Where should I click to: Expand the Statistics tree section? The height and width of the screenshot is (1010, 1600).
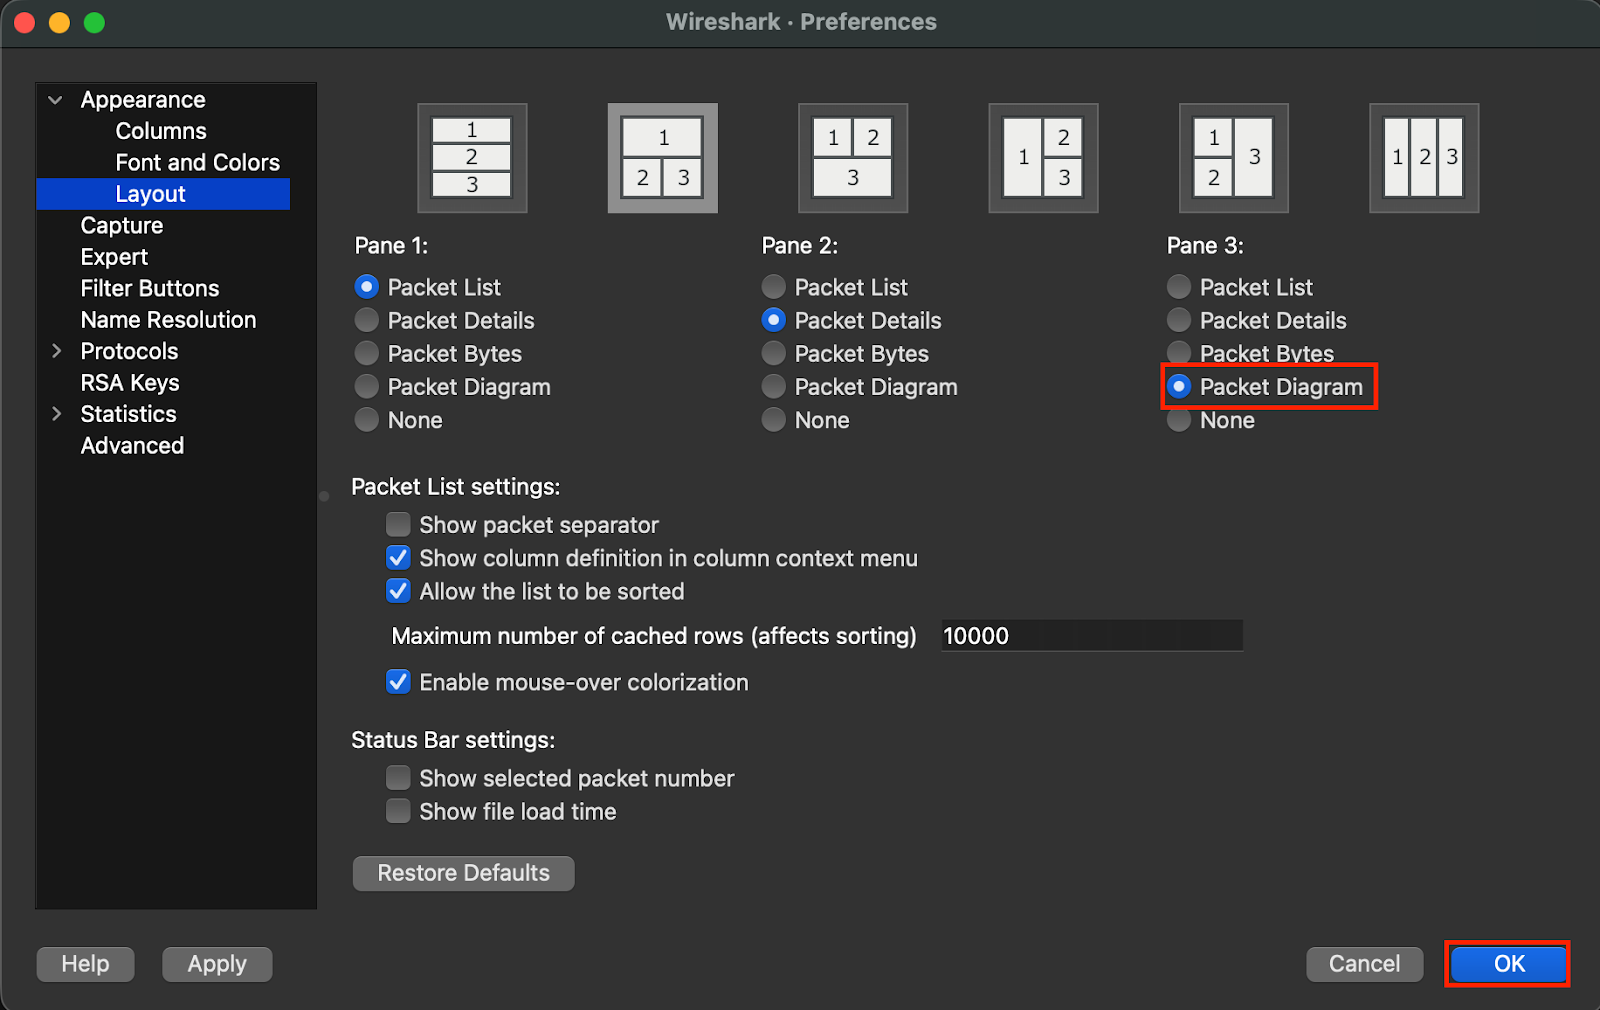(56, 414)
